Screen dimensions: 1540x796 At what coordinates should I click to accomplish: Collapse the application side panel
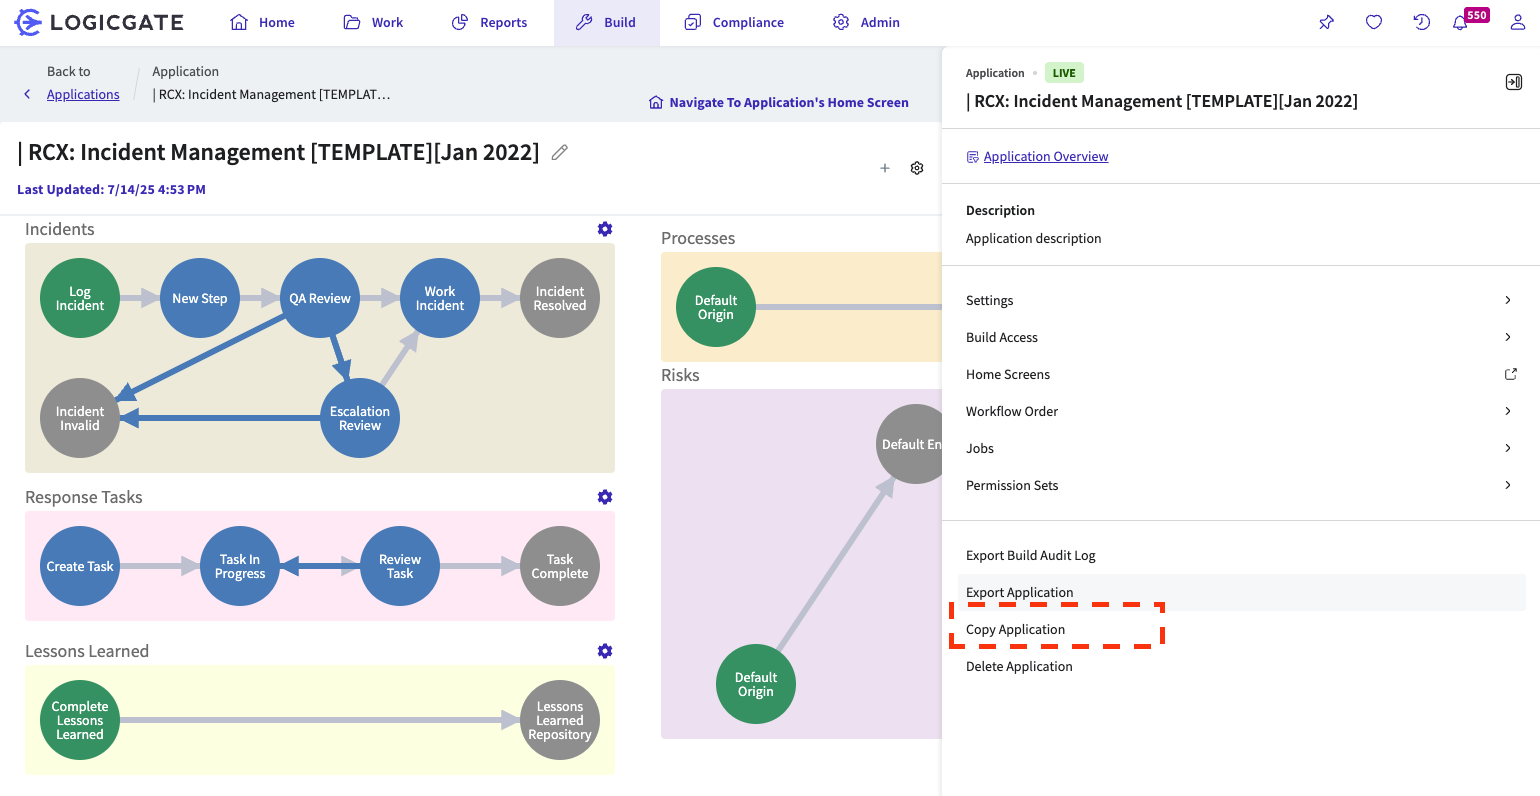pyautogui.click(x=1513, y=82)
